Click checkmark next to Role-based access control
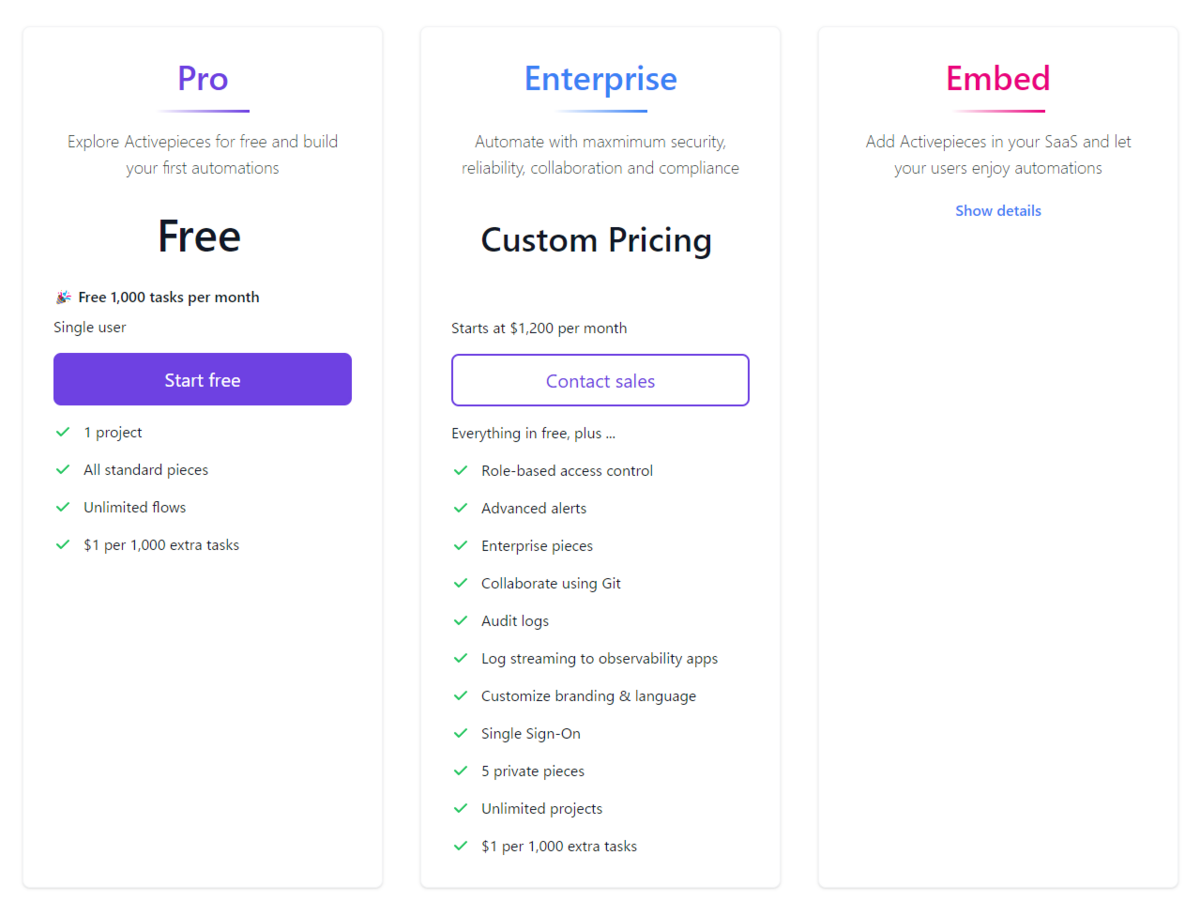 [x=461, y=470]
